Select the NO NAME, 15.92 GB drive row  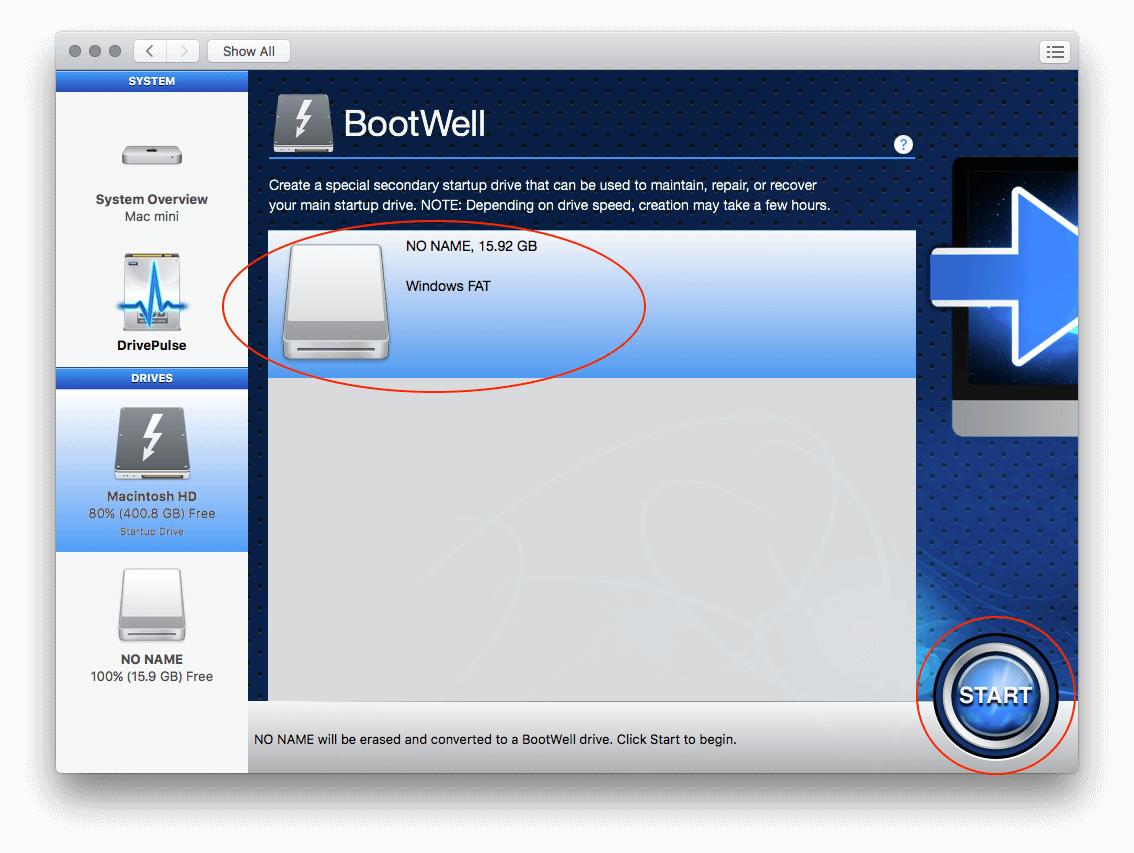(x=590, y=246)
